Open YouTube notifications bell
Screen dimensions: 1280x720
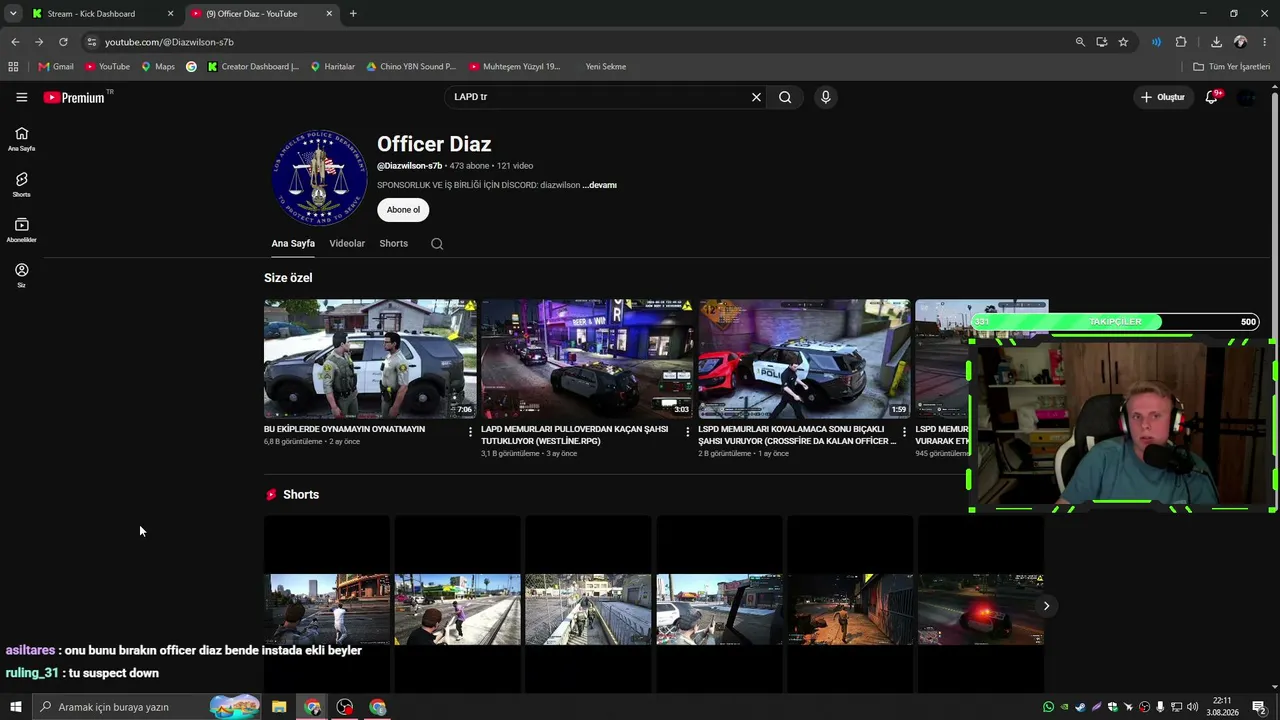[1211, 97]
